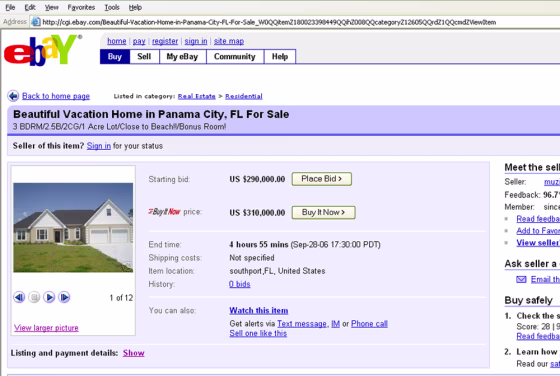560x376 pixels.
Task: Open the site map link
Action: [x=229, y=41]
